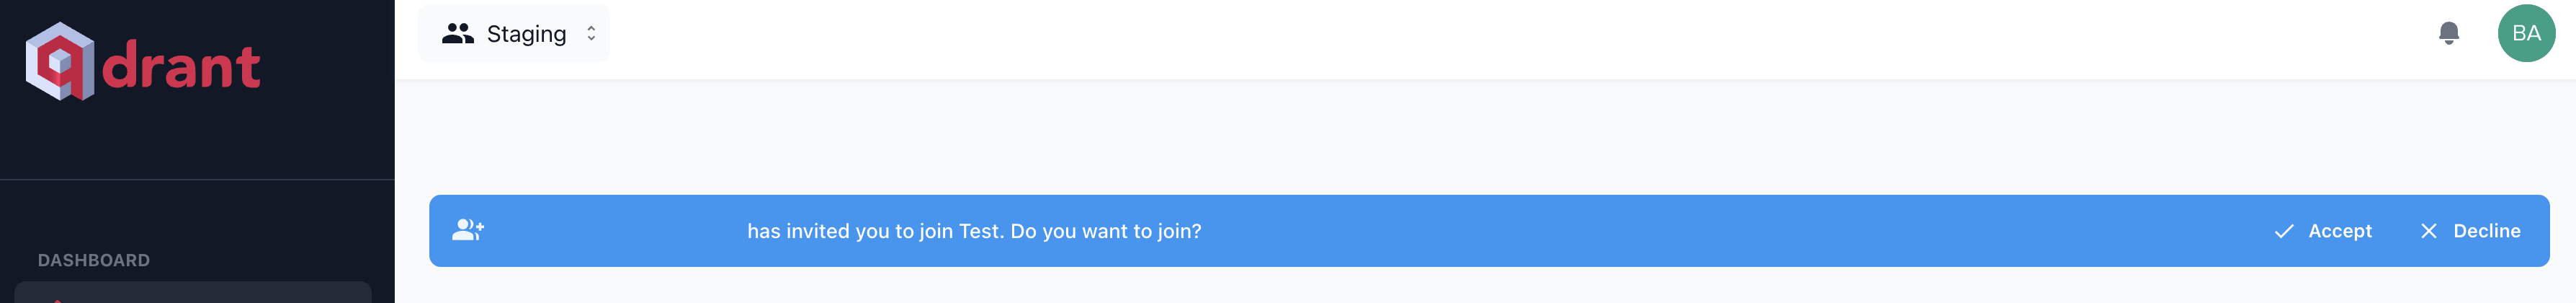Open the BA user avatar menu

point(2526,33)
